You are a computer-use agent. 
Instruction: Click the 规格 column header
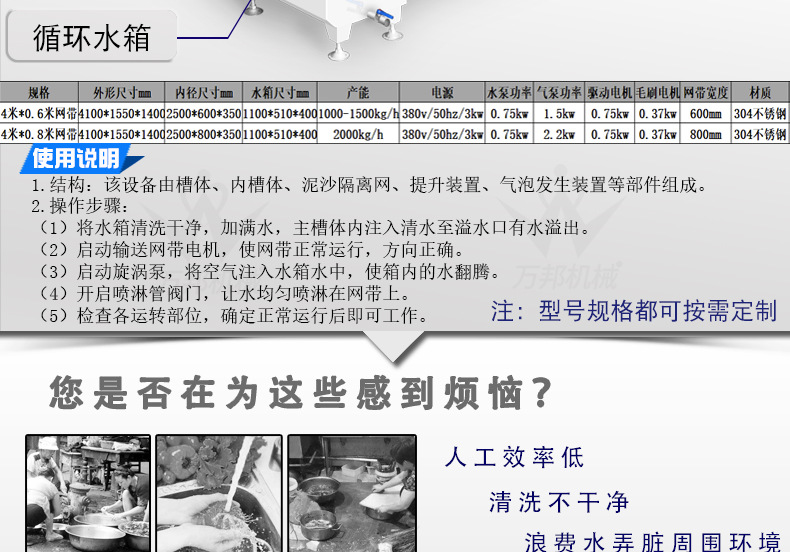(38, 92)
